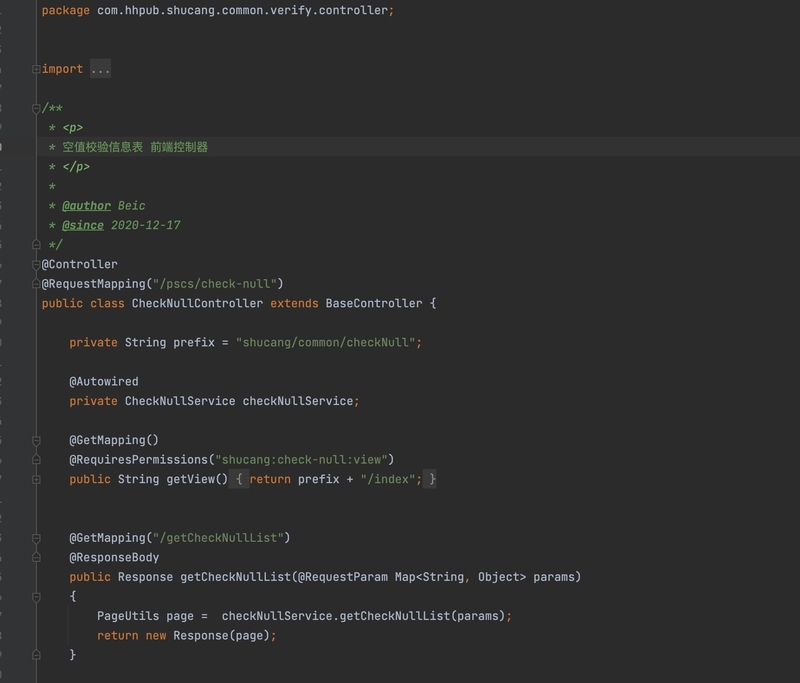The image size is (800, 683).
Task: Click the Chinese comment text 空值校验信息表
Action: pyautogui.click(x=103, y=147)
